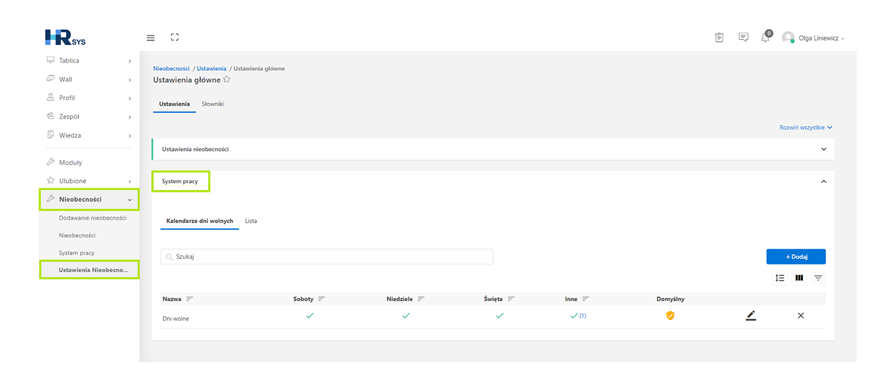Open Olga Liniewicz user menu
Image resolution: width=872 pixels, height=371 pixels.
(821, 38)
